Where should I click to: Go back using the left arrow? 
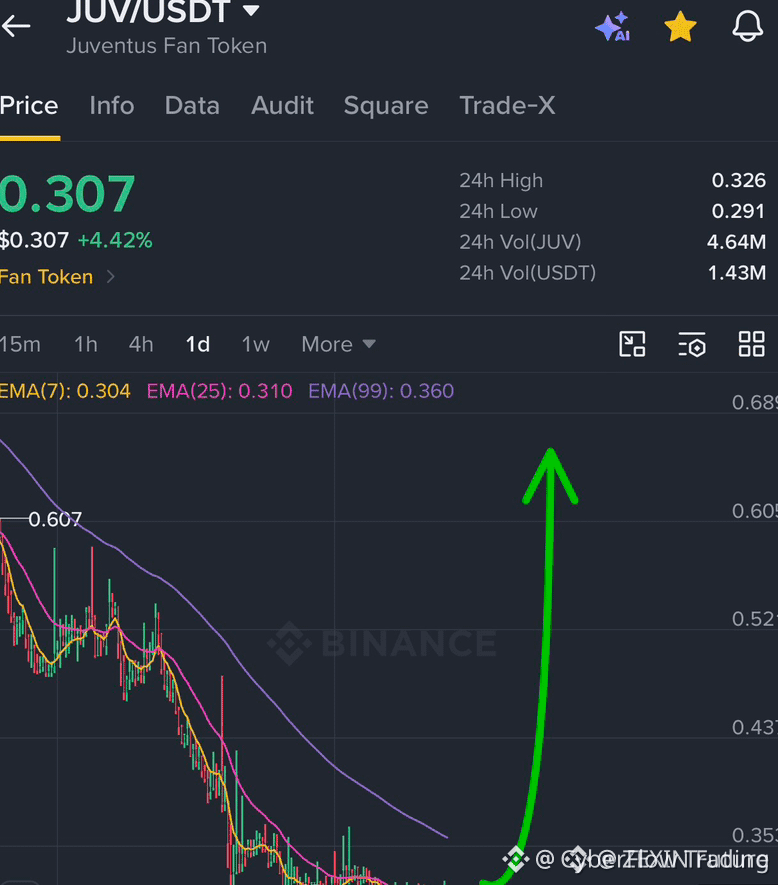point(16,26)
